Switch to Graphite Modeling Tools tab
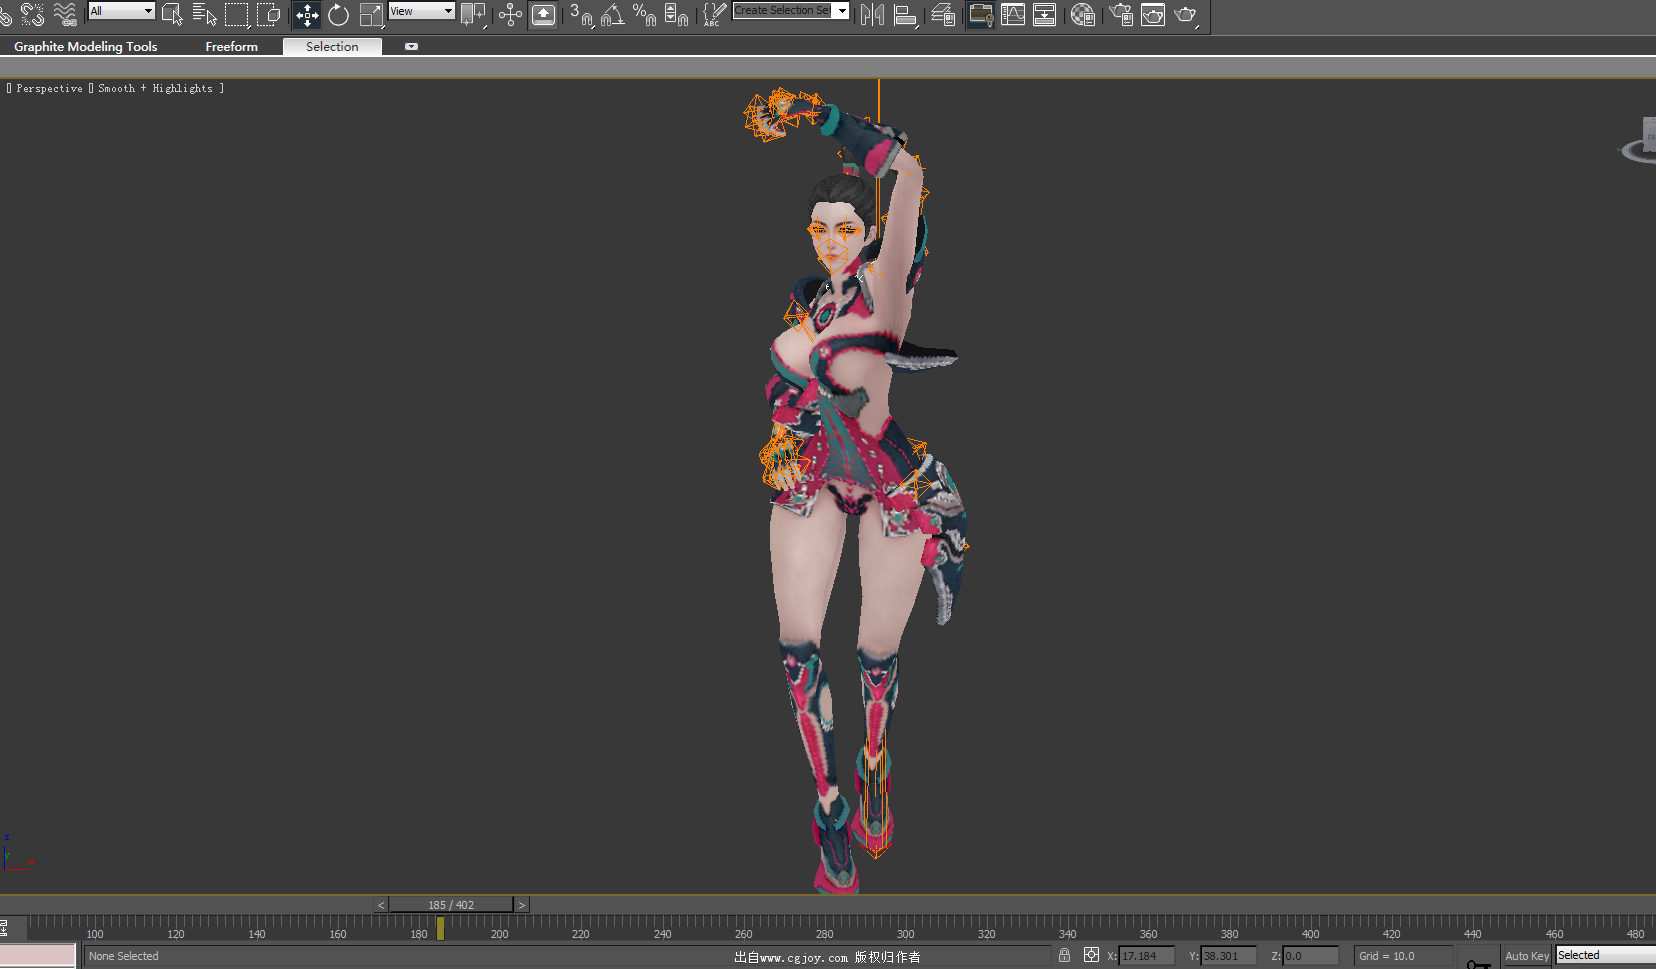1656x969 pixels. point(86,47)
